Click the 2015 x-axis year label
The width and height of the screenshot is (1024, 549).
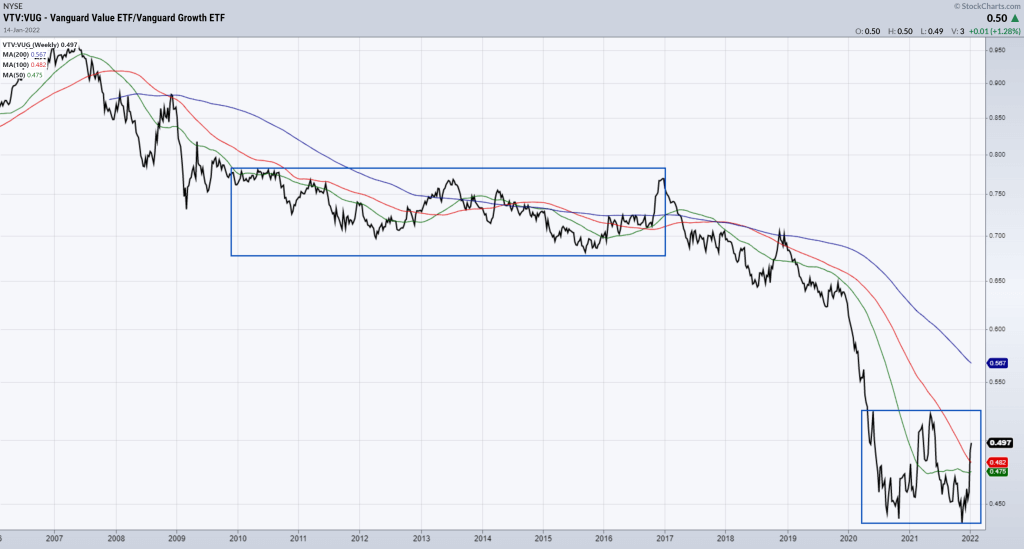tap(543, 539)
